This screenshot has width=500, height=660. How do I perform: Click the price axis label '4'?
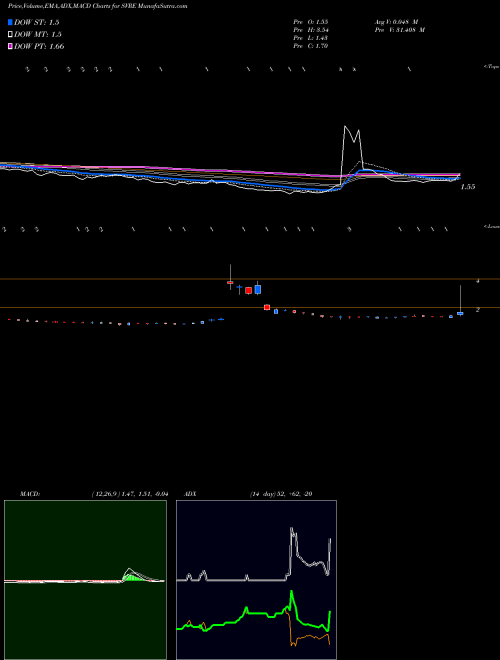pyautogui.click(x=478, y=281)
